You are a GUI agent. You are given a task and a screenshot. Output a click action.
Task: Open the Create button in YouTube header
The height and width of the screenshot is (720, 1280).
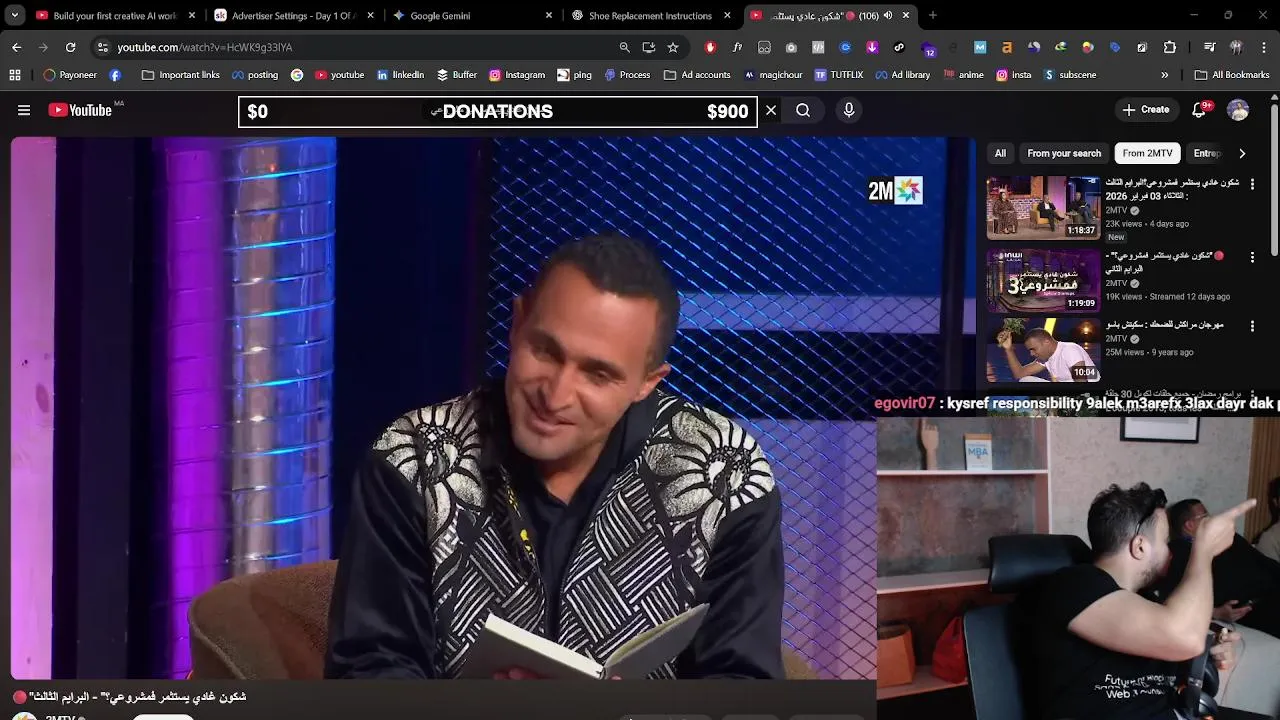[x=1146, y=110]
